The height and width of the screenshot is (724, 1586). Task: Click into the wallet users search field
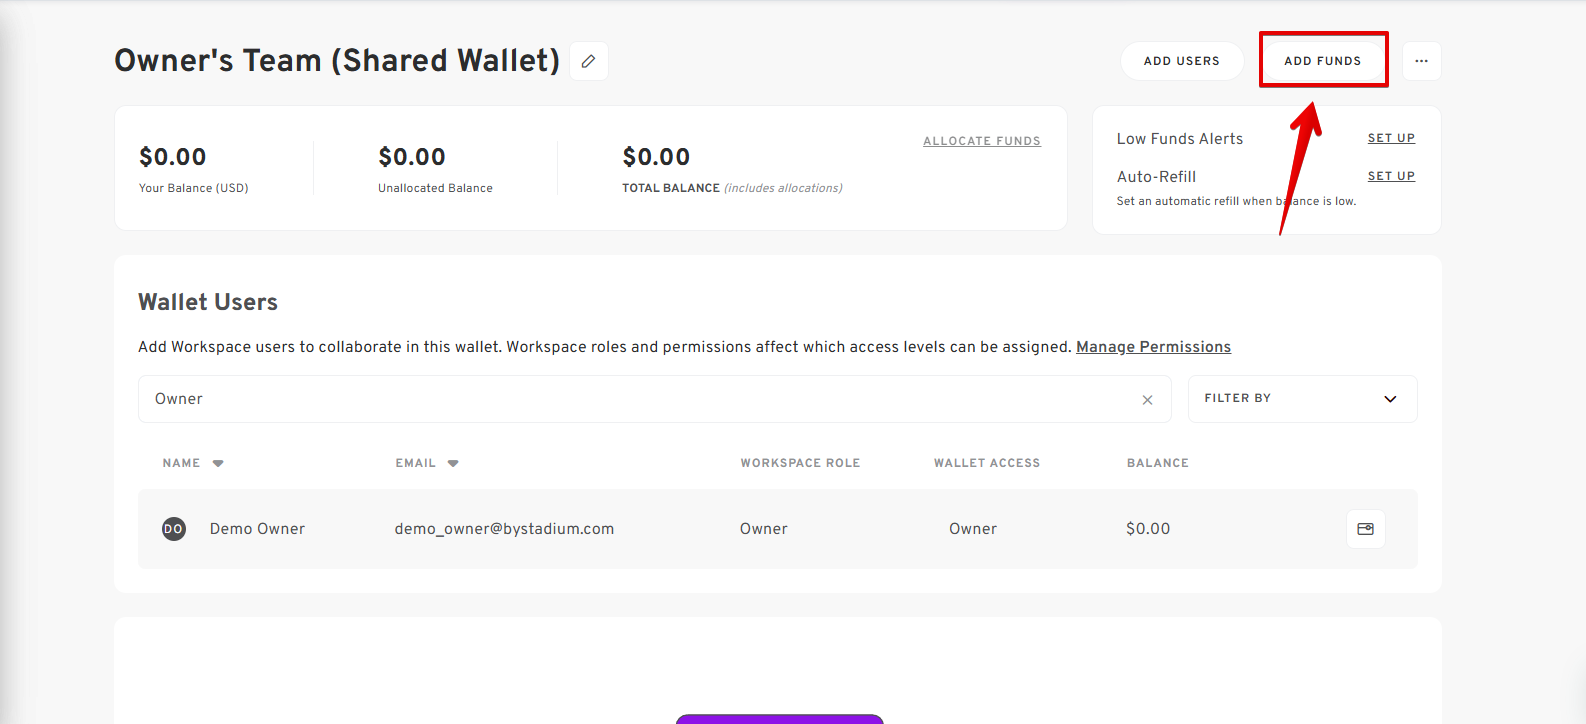pos(640,399)
